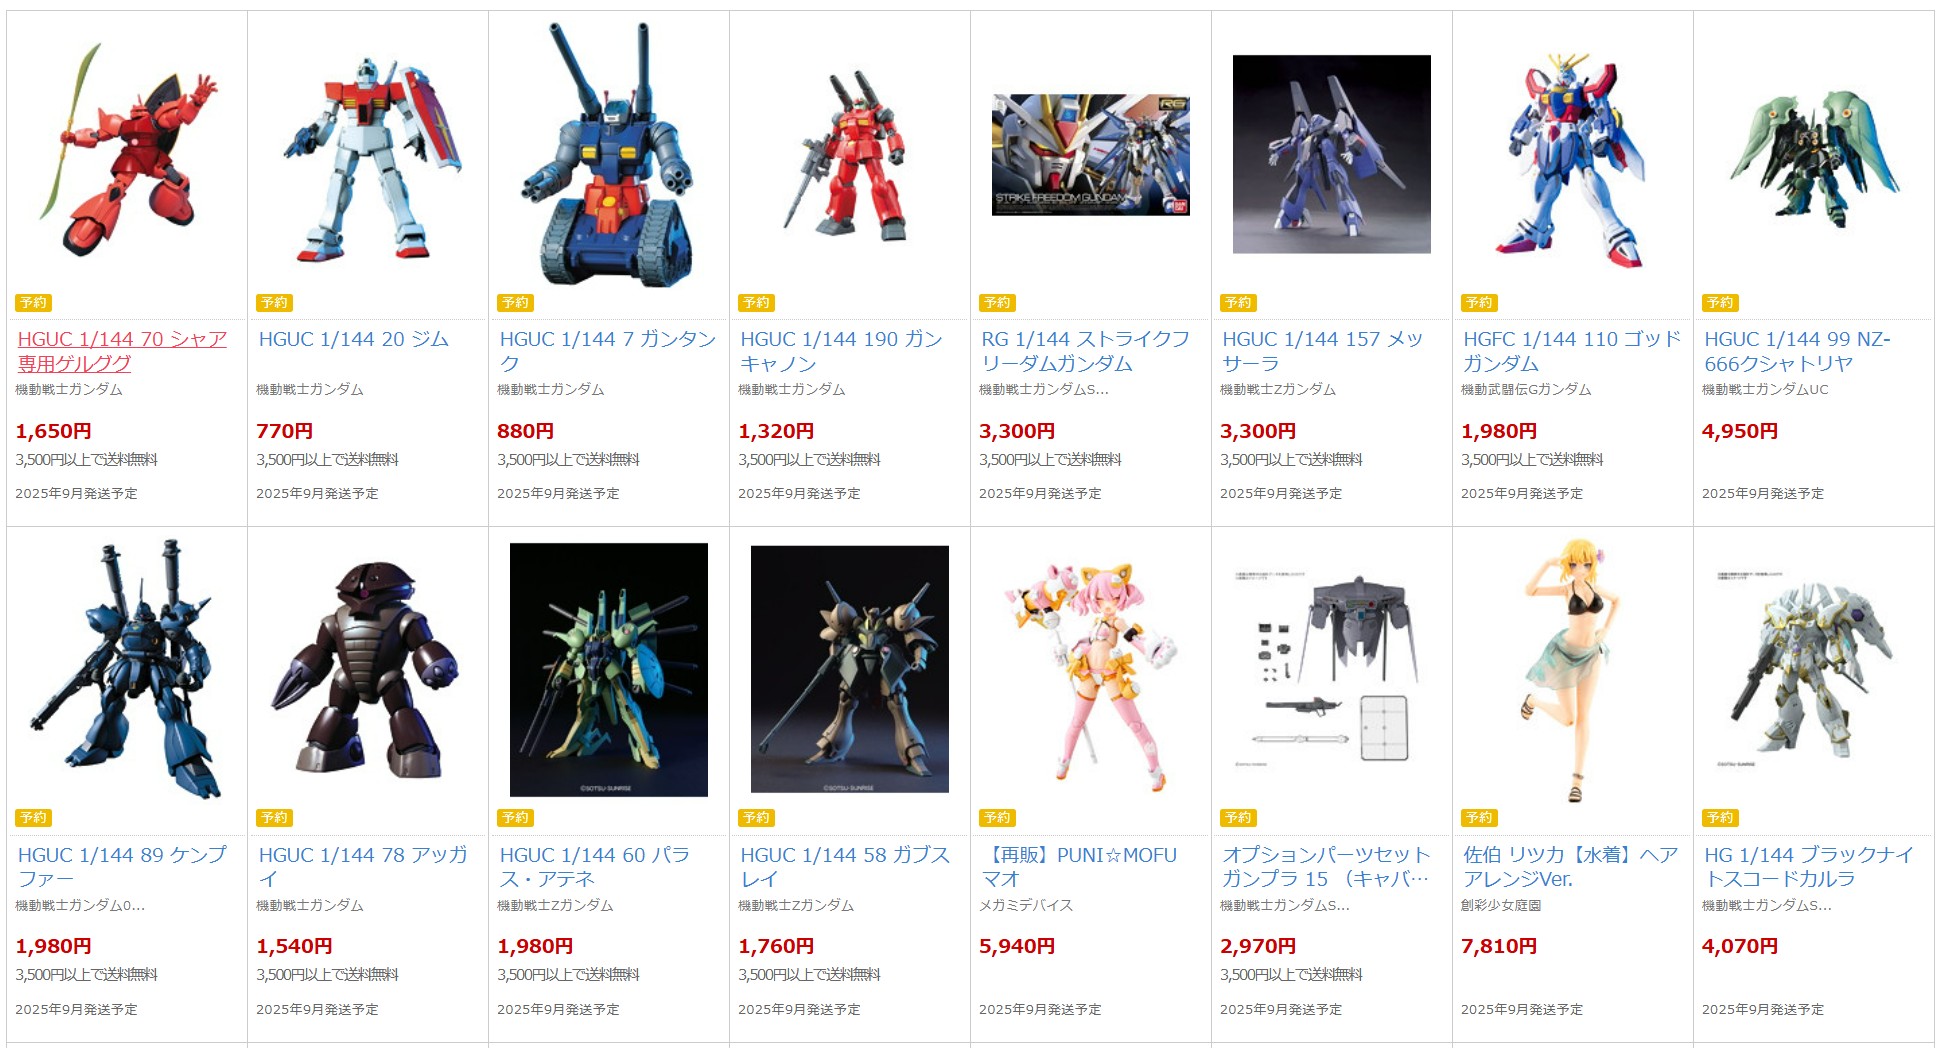This screenshot has height=1048, width=1938.
Task: Click the Strike Freedom Gundam box image
Action: pos(1090,155)
